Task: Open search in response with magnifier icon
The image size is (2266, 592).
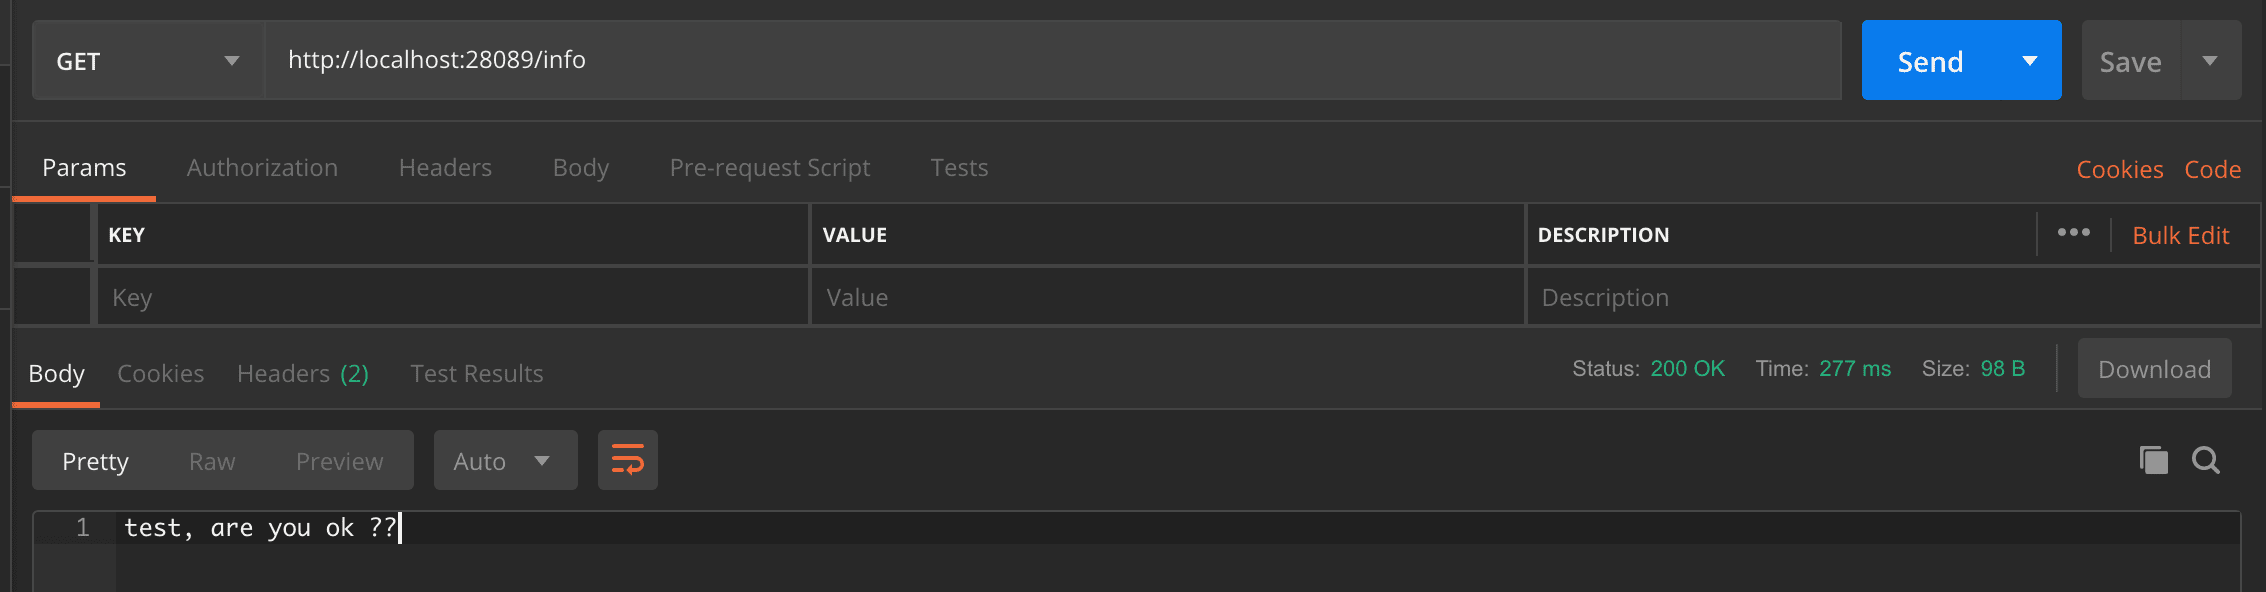Action: (x=2205, y=460)
